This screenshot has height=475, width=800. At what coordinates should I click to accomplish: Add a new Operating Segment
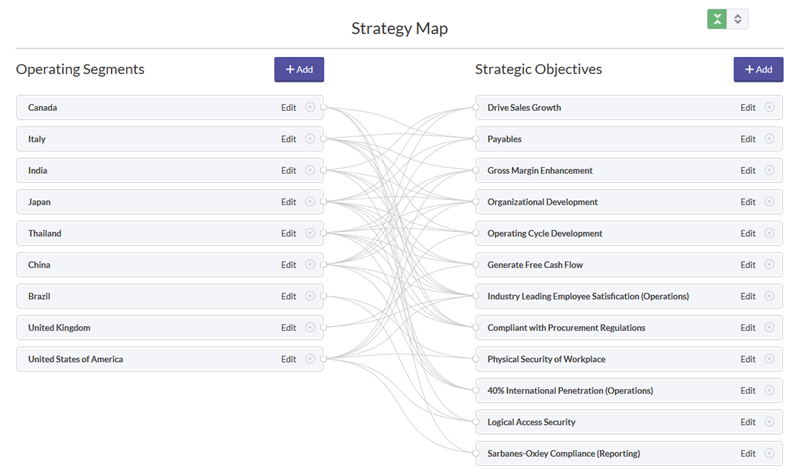299,69
